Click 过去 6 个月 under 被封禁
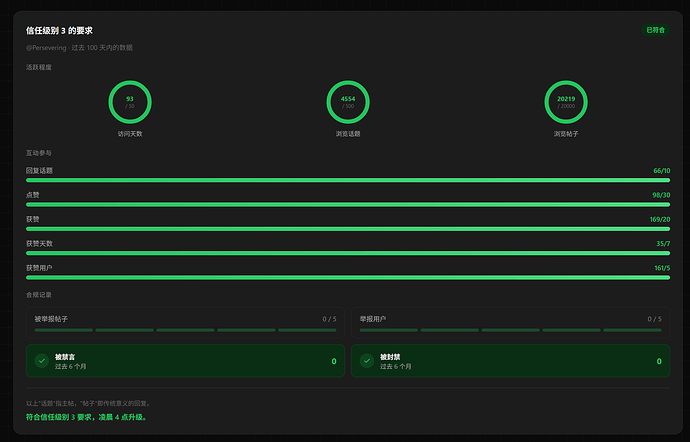Screen dimensions: 690x442 tap(396, 366)
